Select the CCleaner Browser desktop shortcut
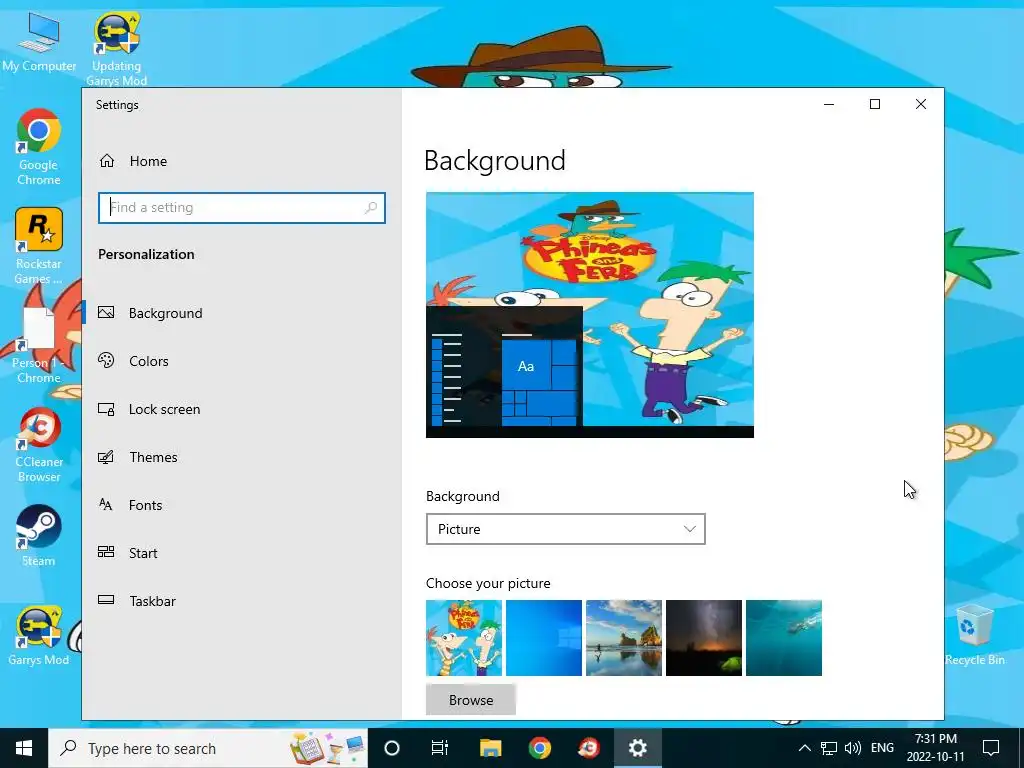Image resolution: width=1024 pixels, height=768 pixels. [39, 445]
